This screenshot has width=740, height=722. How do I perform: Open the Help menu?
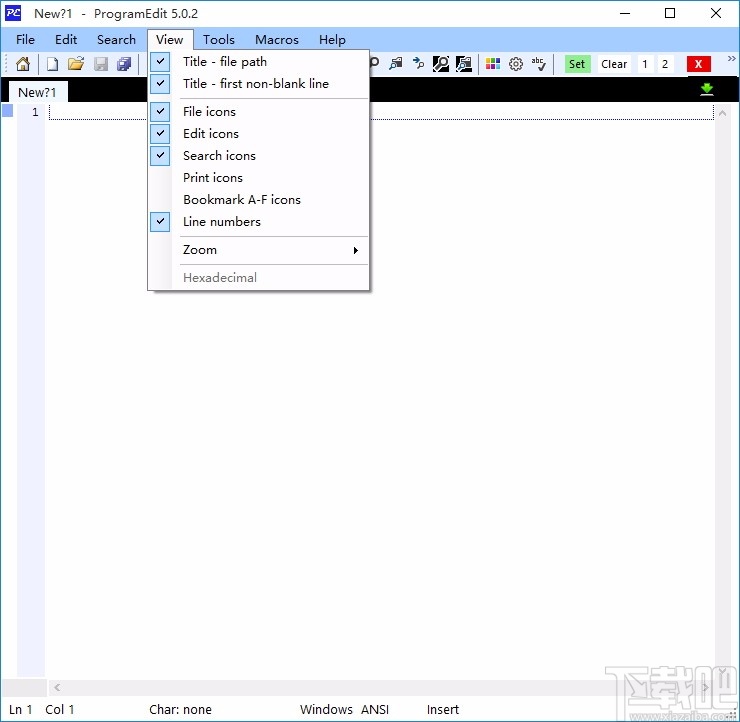(x=332, y=40)
